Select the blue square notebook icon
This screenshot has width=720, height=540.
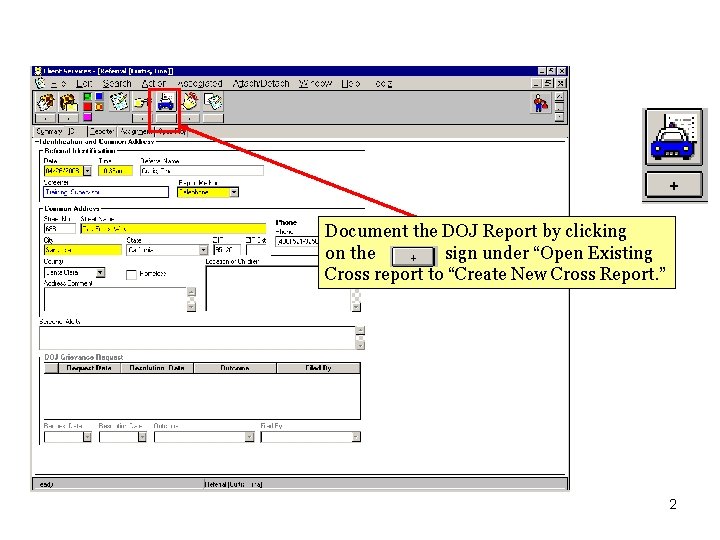(99, 96)
